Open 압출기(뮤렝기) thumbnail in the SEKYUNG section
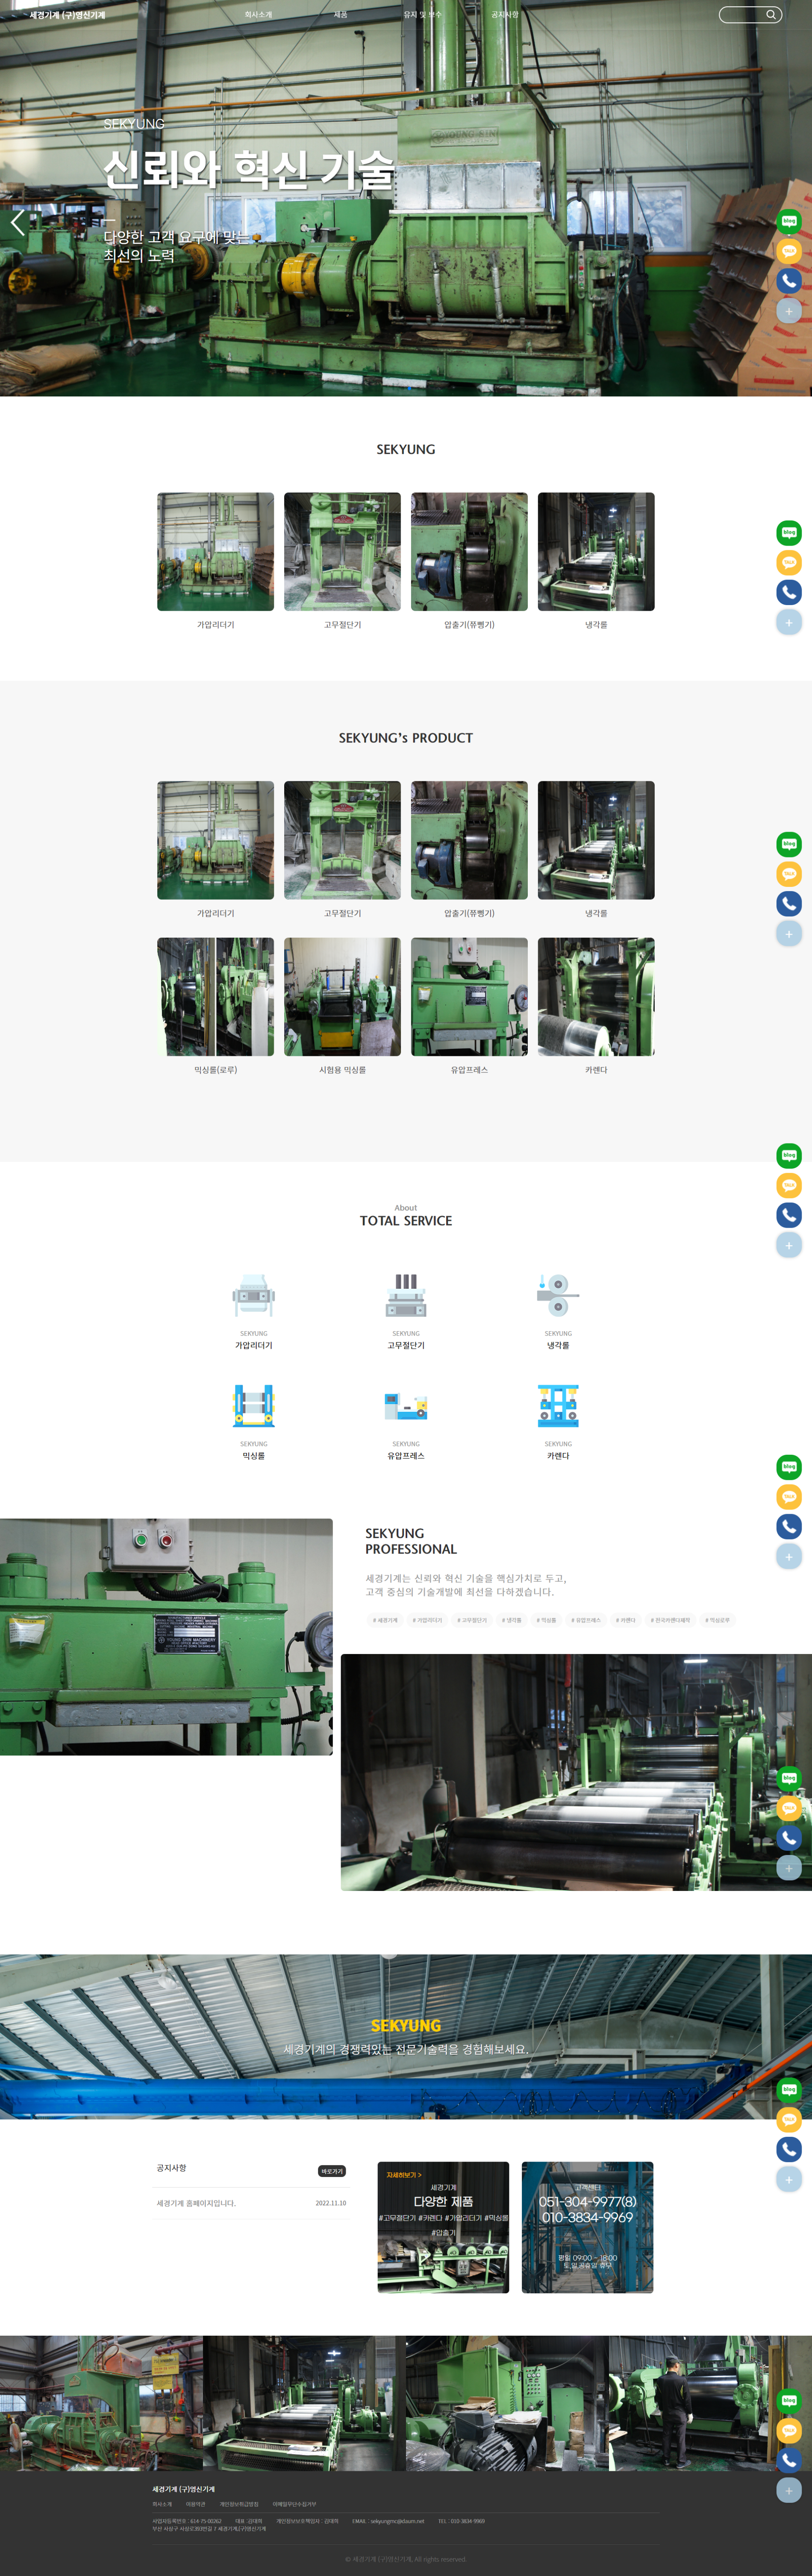The width and height of the screenshot is (812, 2576). coord(469,551)
